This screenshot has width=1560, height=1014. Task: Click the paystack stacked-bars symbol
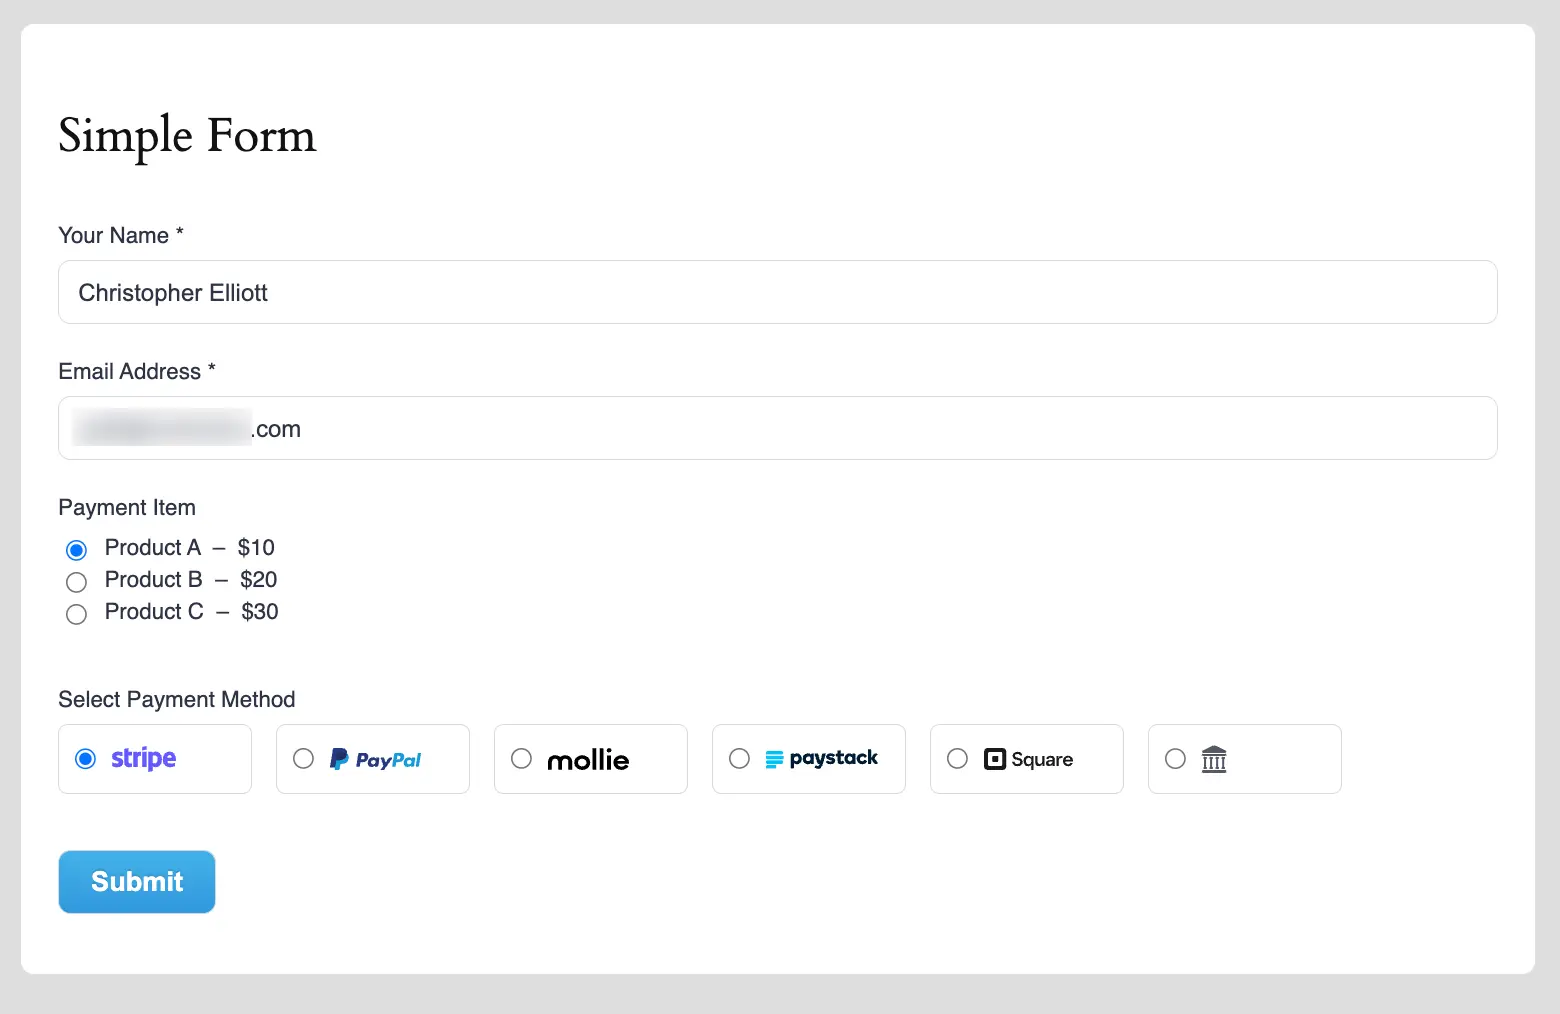776,758
